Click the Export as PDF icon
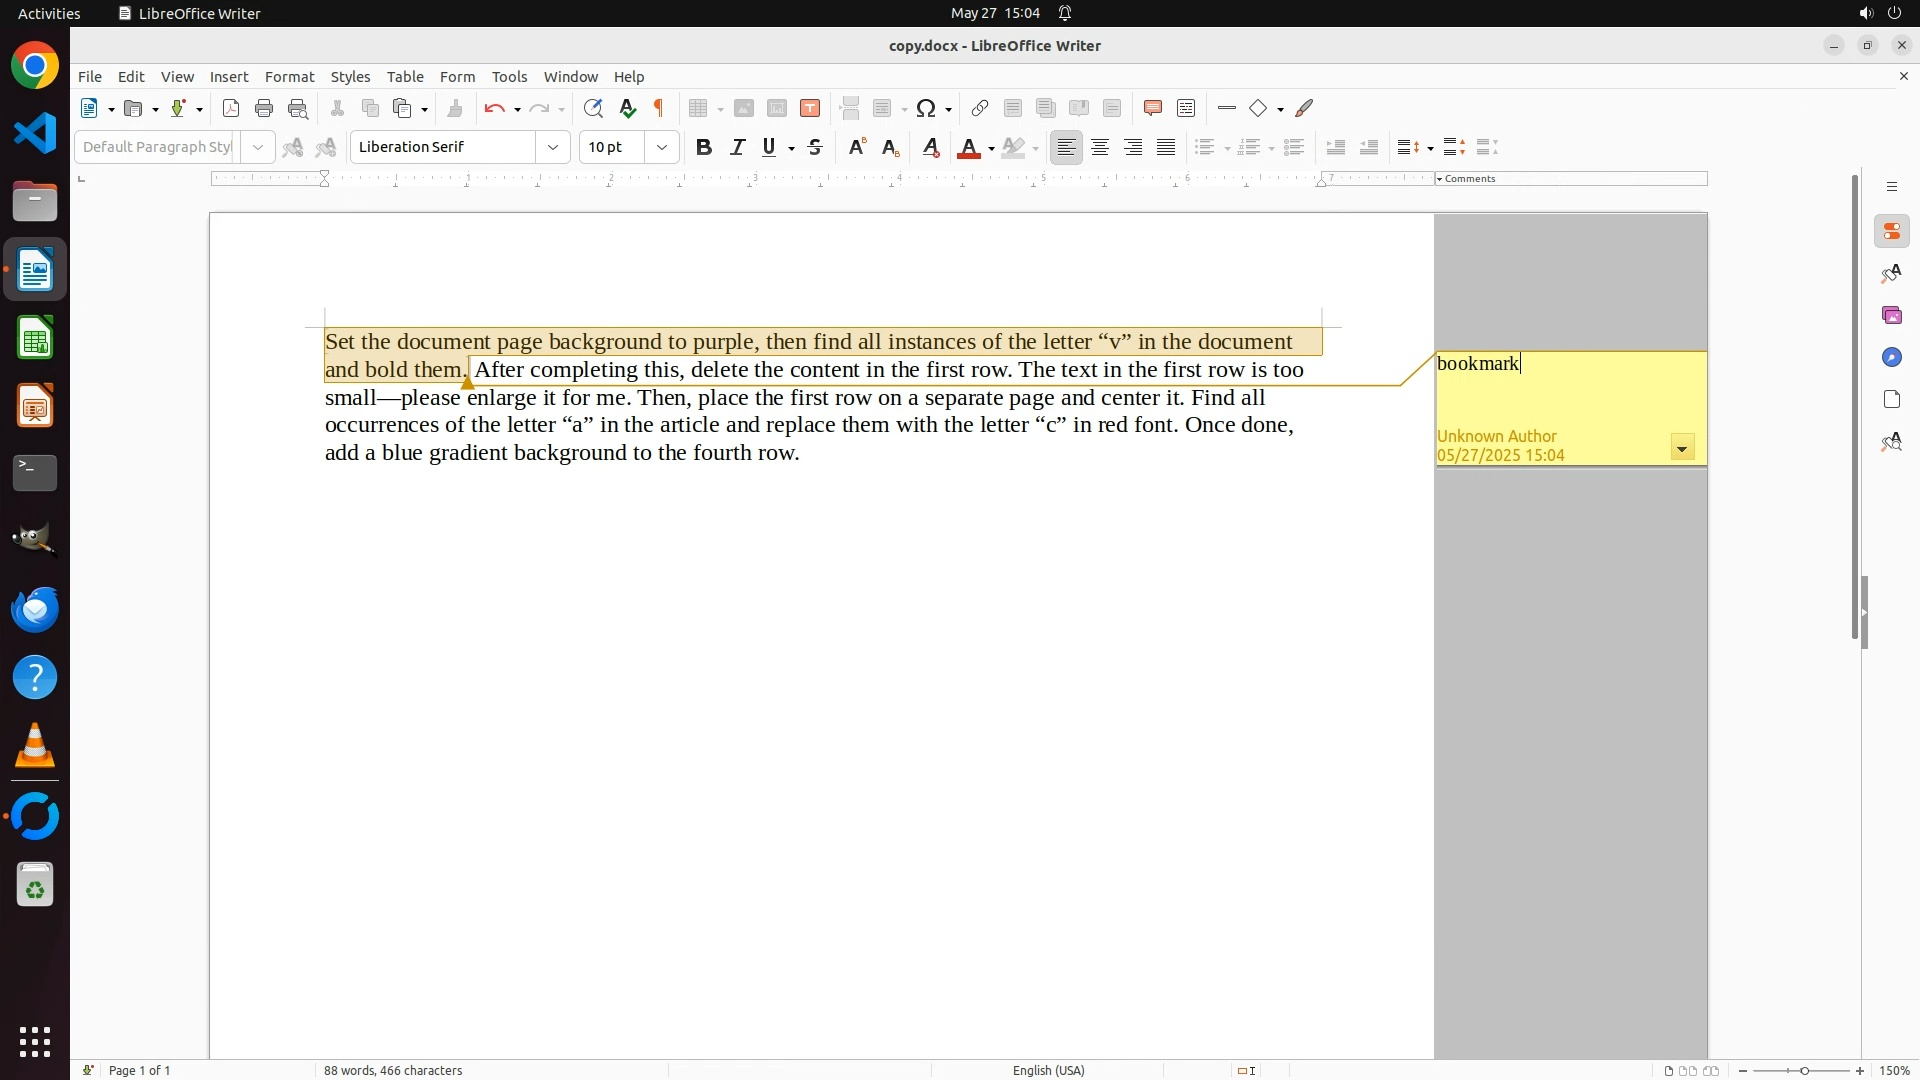Viewport: 1920px width, 1080px height. coord(231,108)
